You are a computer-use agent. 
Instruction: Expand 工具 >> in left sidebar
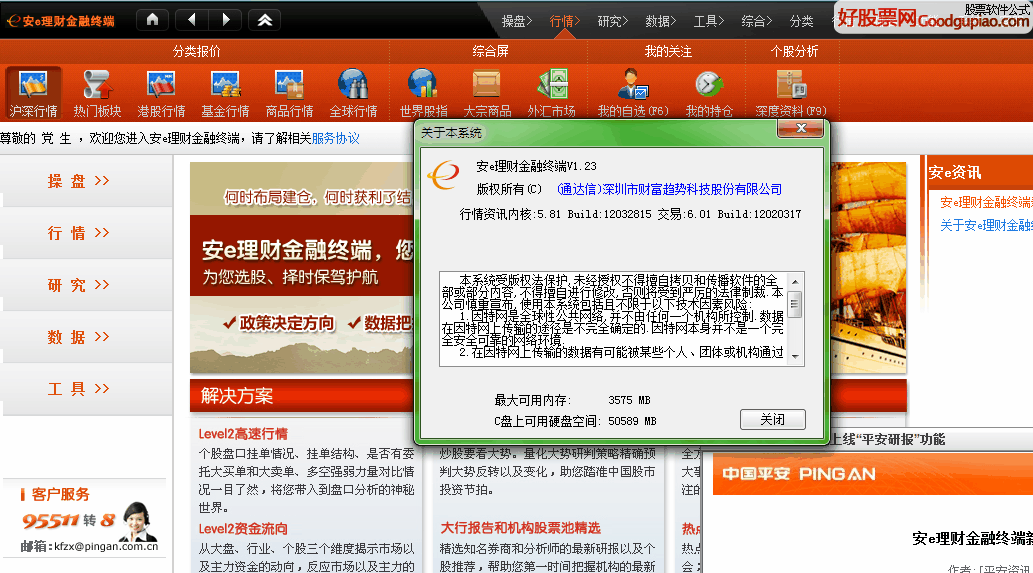(78, 389)
